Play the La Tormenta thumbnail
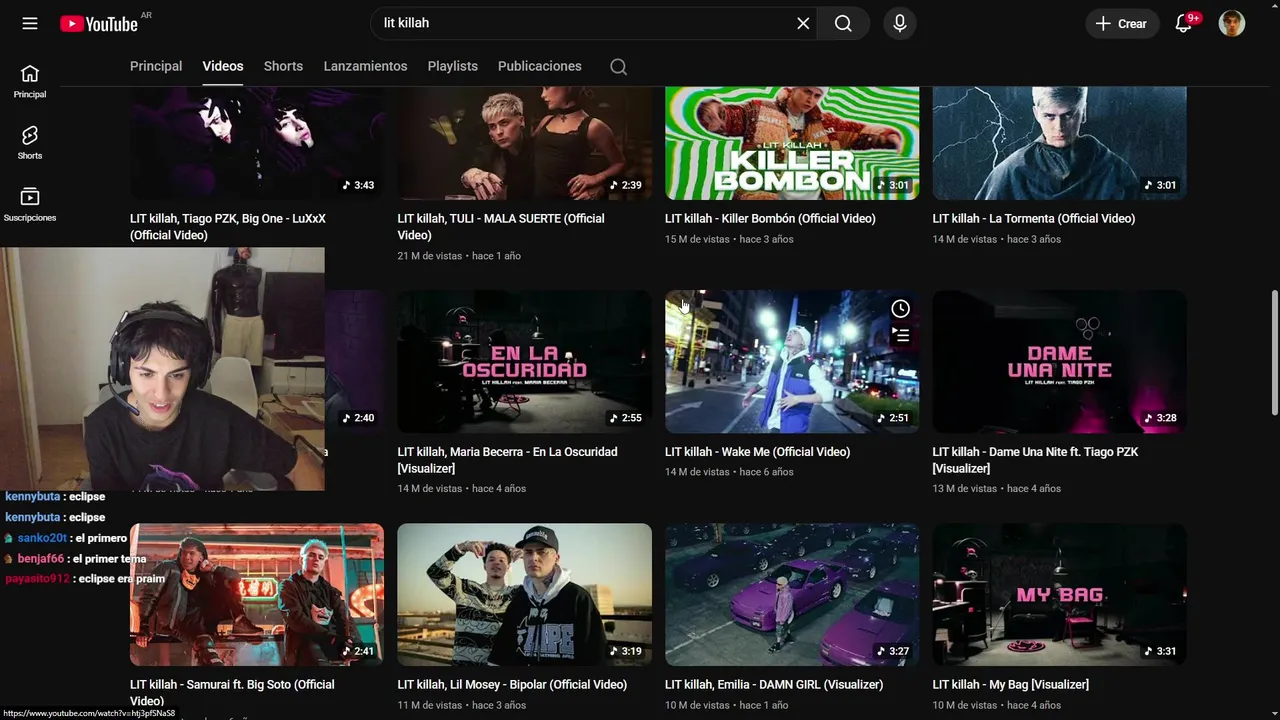 coord(1059,143)
